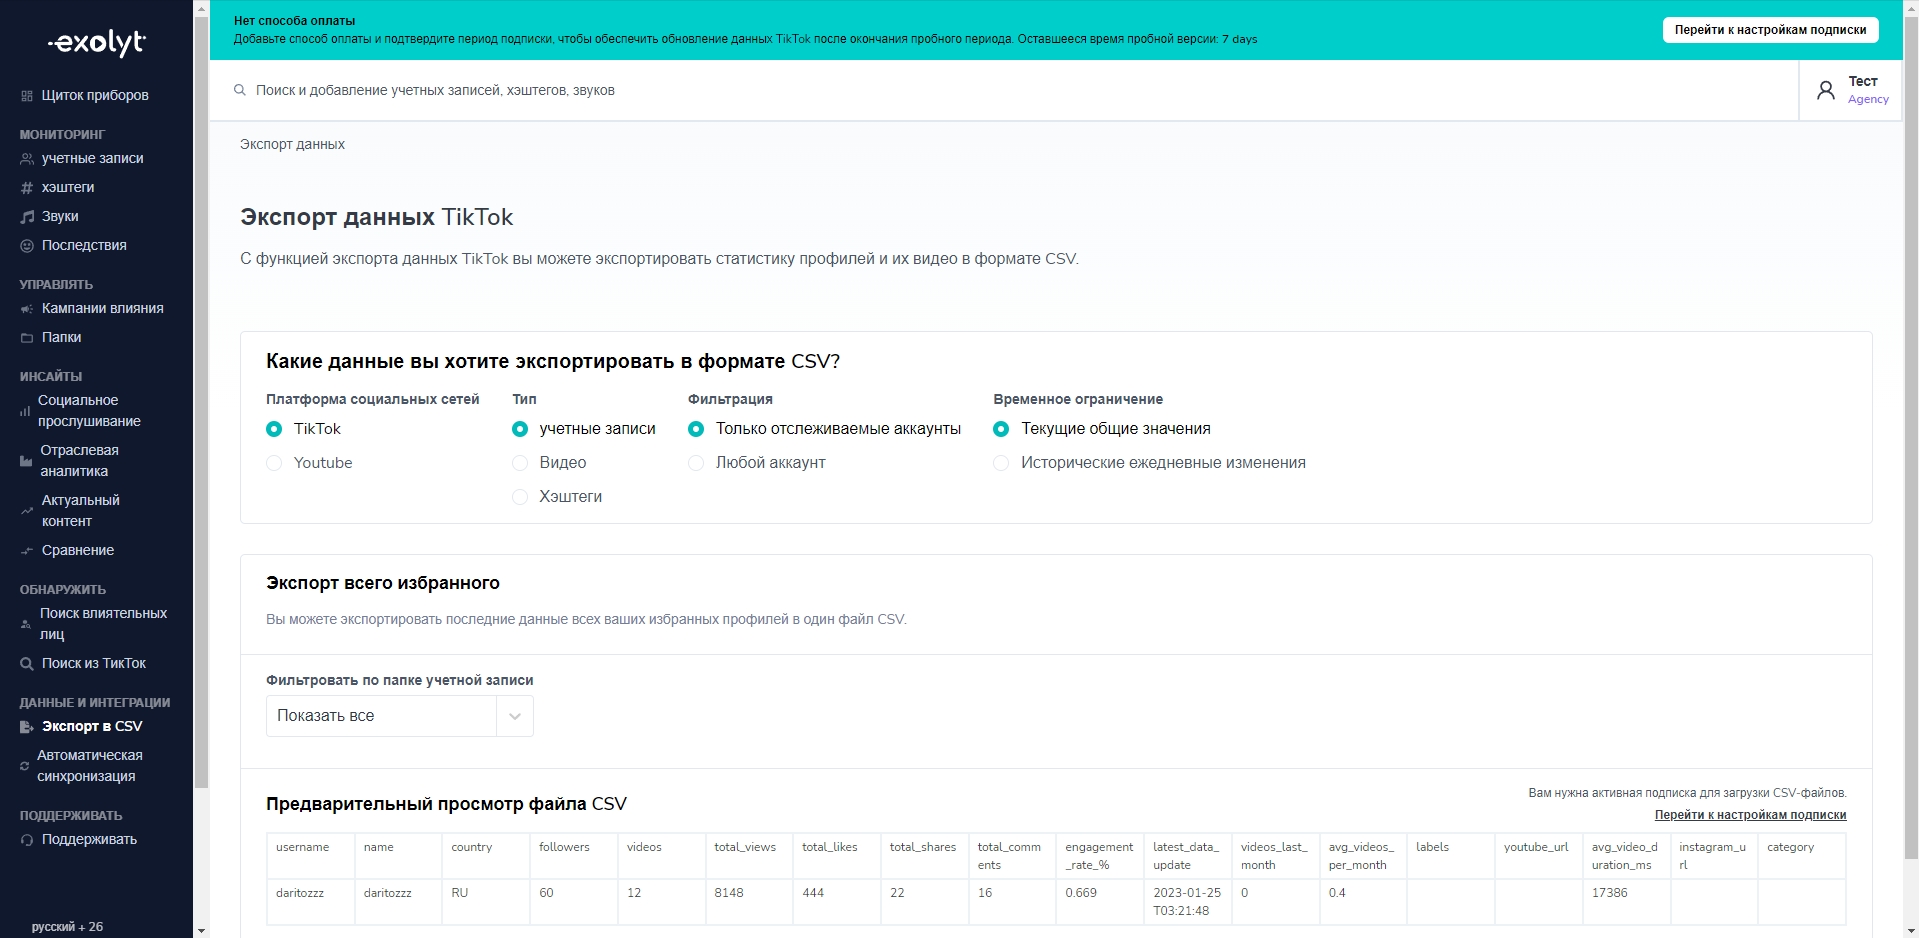Image resolution: width=1919 pixels, height=938 pixels.
Task: Click the smiley icon beside Последствия
Action: point(27,246)
